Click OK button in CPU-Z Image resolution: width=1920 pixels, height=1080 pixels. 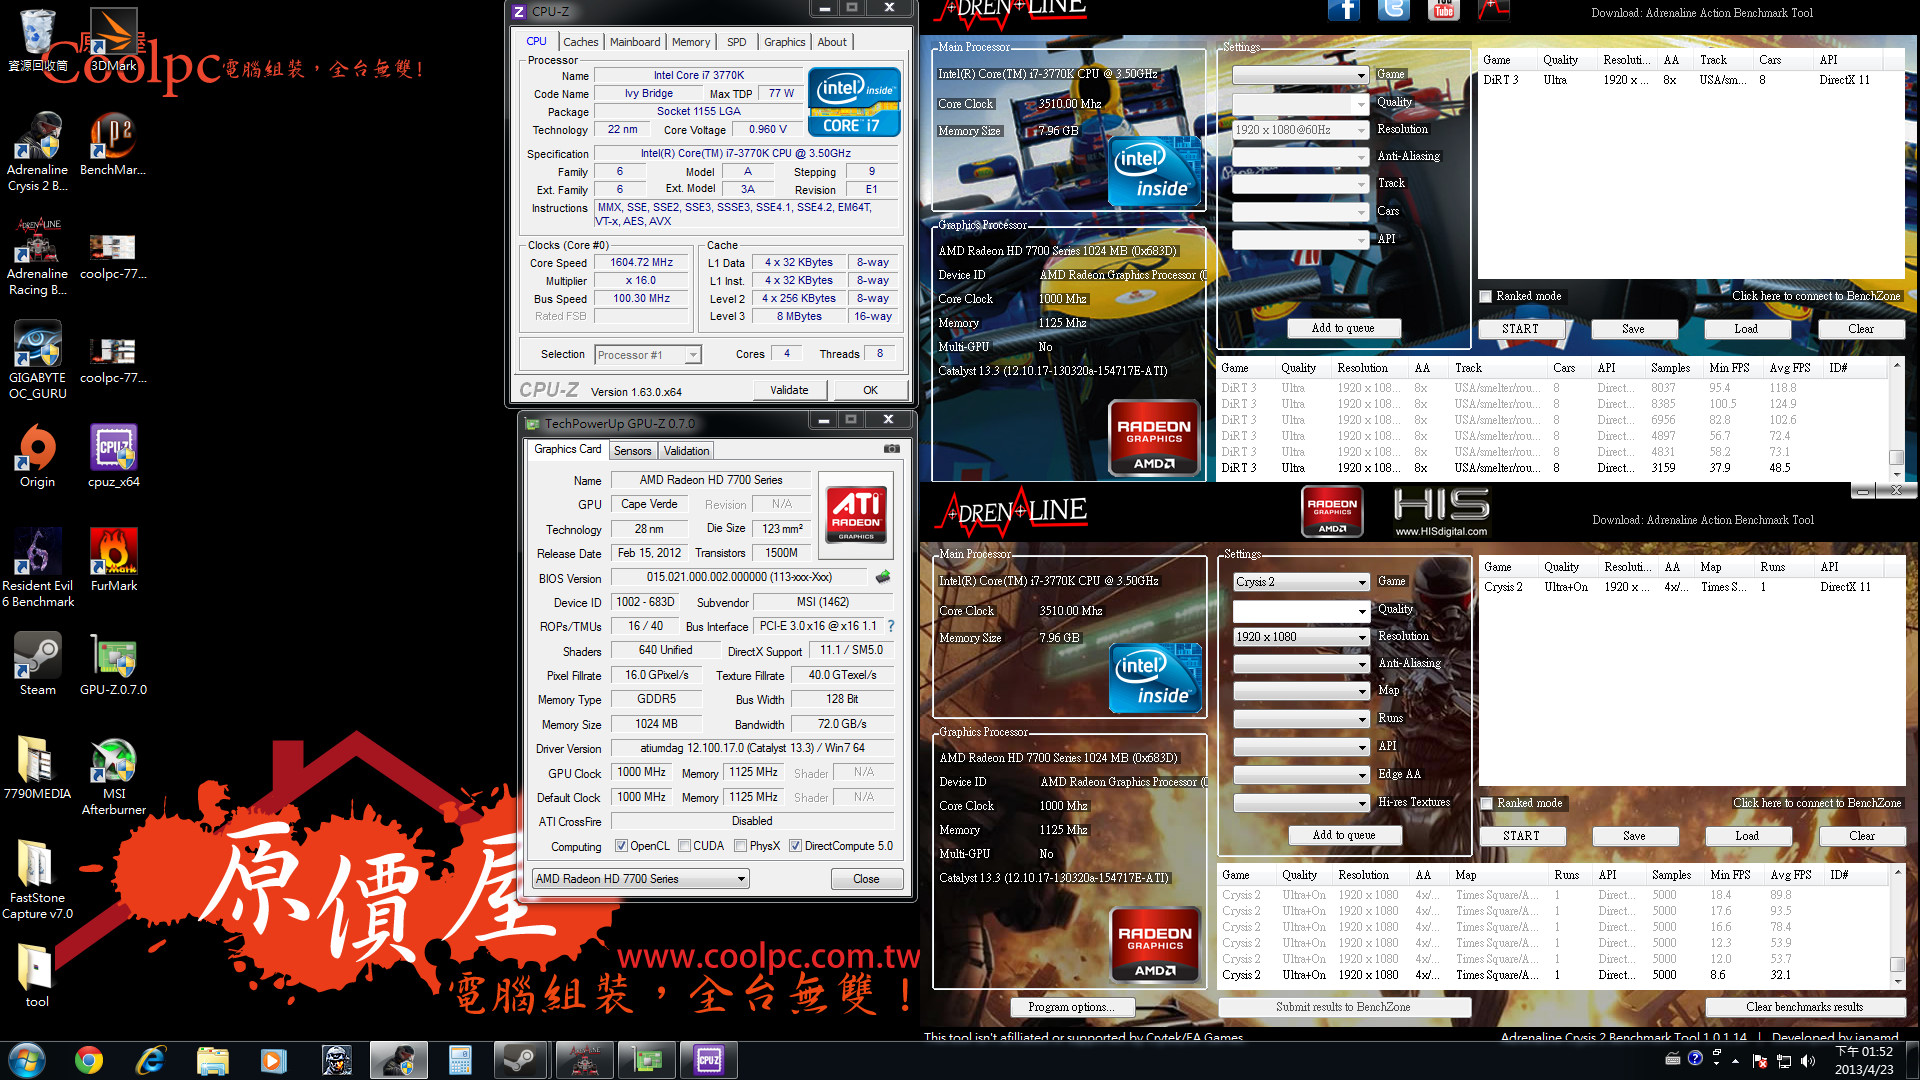coord(870,390)
